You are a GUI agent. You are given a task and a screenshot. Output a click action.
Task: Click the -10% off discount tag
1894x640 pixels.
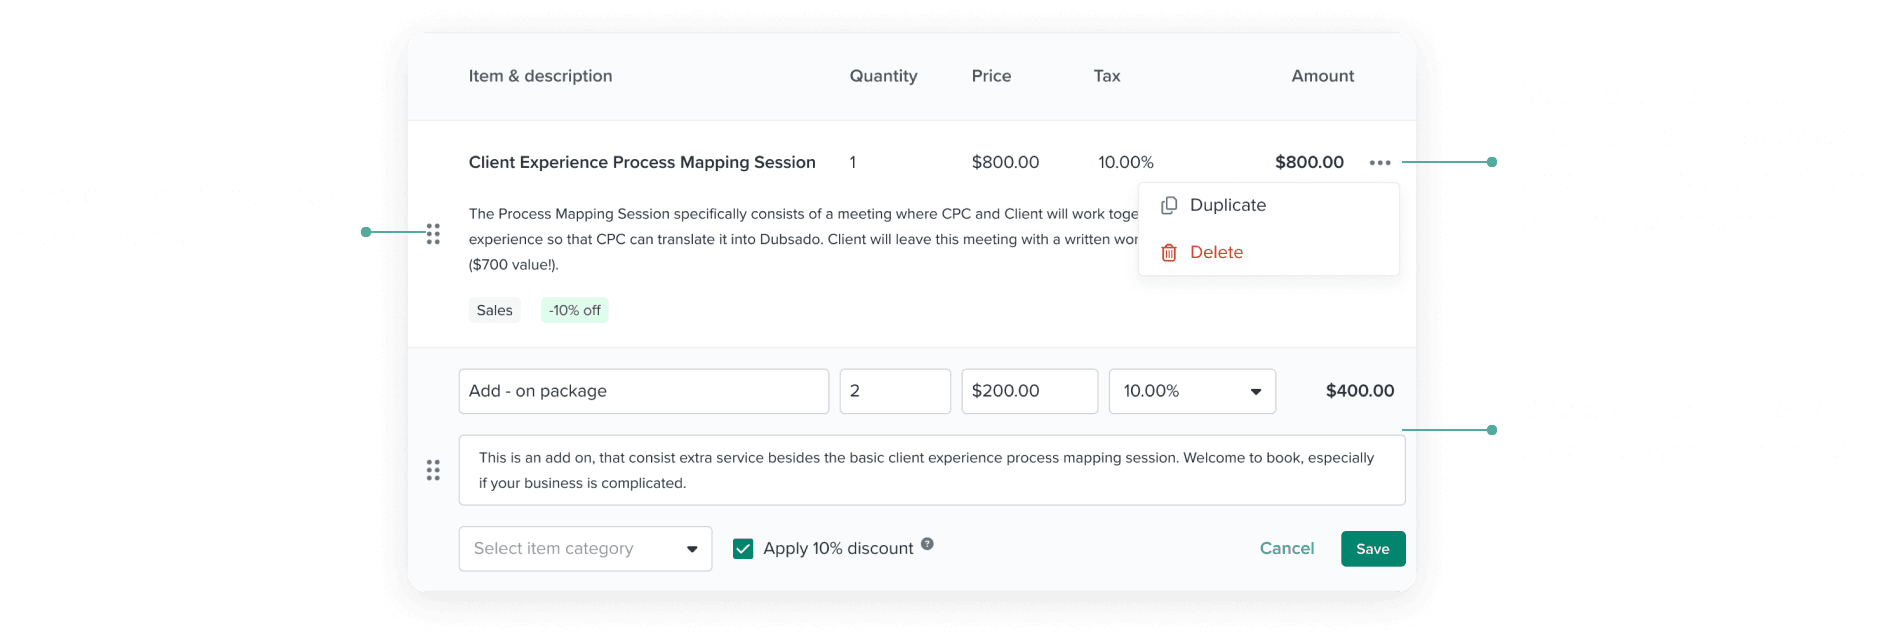click(574, 310)
